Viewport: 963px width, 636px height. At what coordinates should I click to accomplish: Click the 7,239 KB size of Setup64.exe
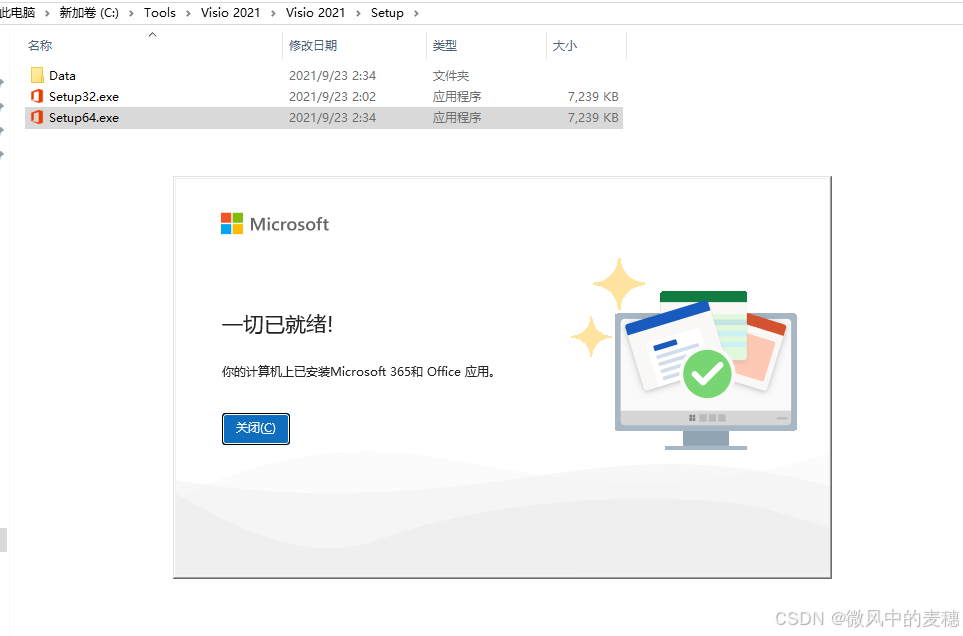click(x=593, y=117)
